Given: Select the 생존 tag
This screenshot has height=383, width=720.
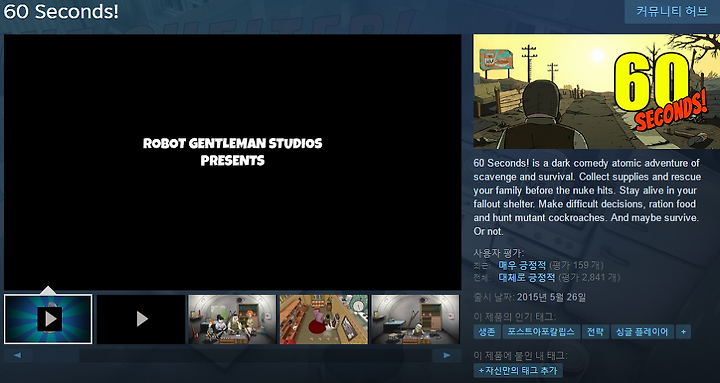Looking at the screenshot, I should pyautogui.click(x=487, y=332).
